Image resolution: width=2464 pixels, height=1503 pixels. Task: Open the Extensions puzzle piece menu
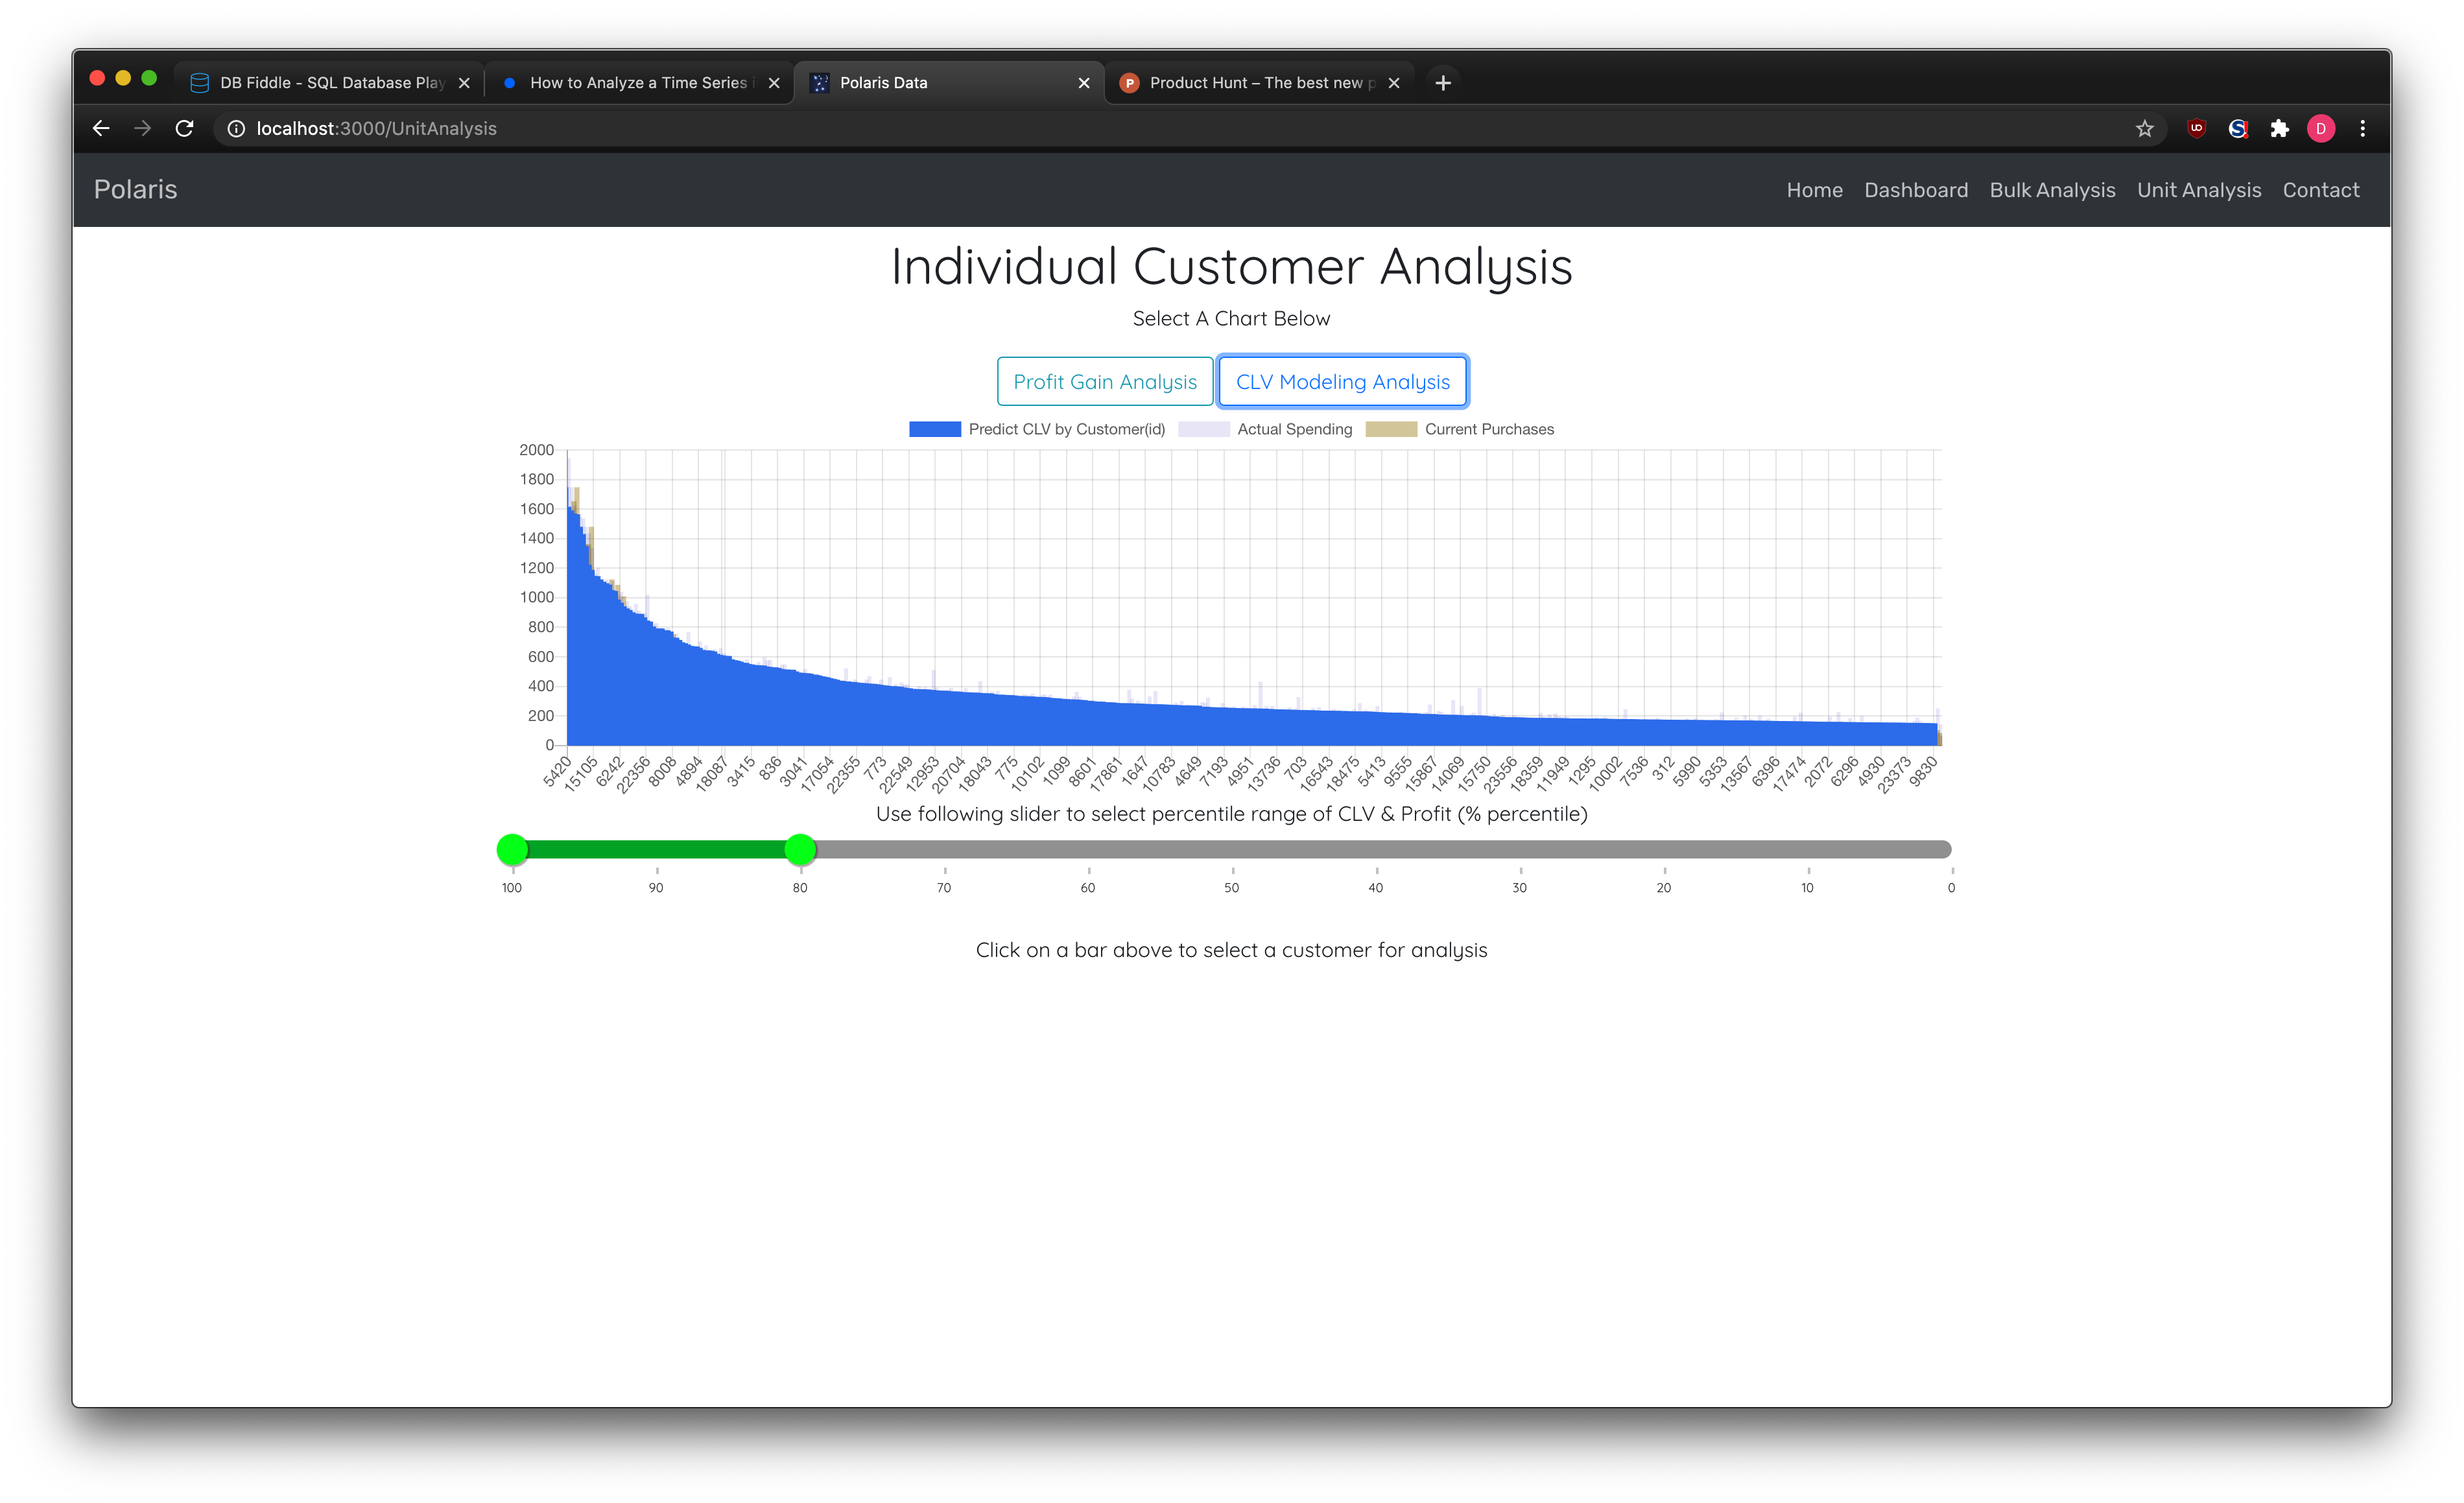tap(2279, 128)
